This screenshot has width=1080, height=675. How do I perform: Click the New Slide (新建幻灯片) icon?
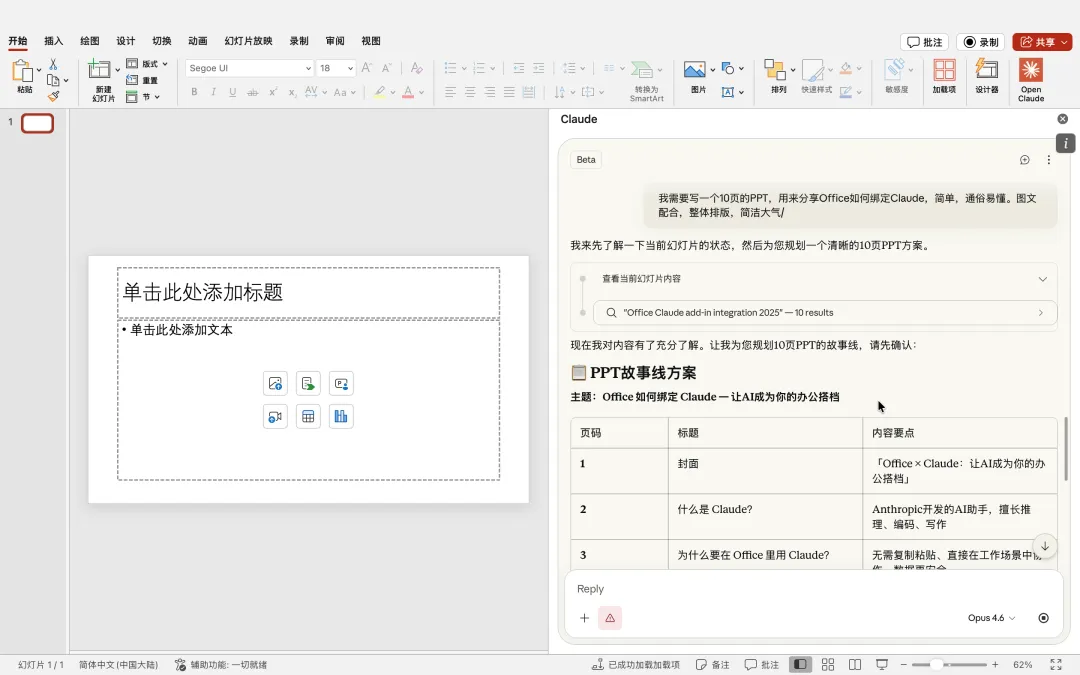[x=100, y=70]
